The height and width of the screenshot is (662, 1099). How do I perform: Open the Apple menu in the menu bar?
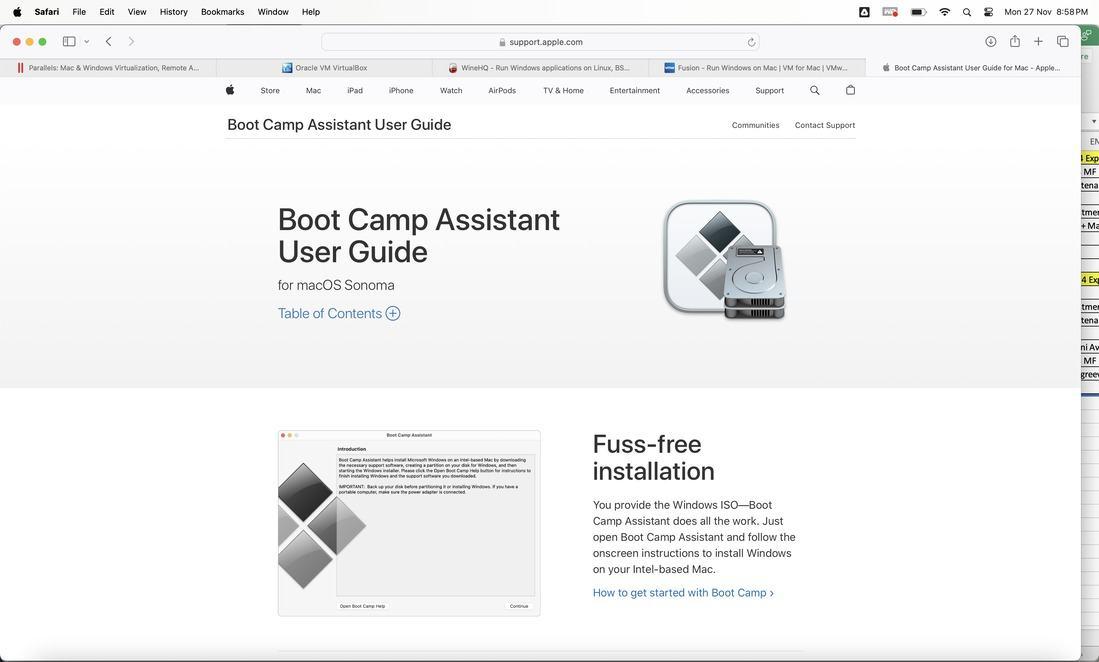(18, 12)
